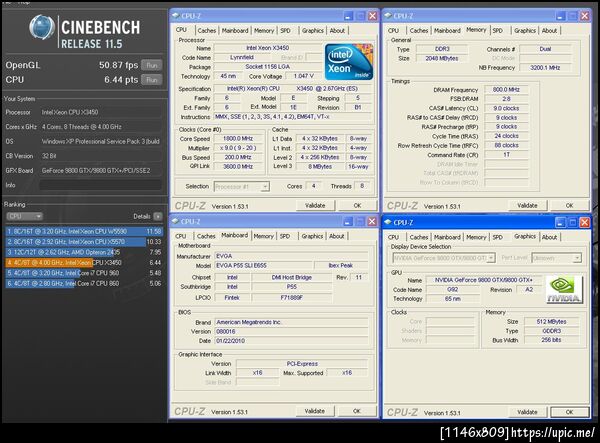Screen dimensions: 600x443
Task: Click the NB Frequency 3200.1 MHz value
Action: [x=545, y=68]
